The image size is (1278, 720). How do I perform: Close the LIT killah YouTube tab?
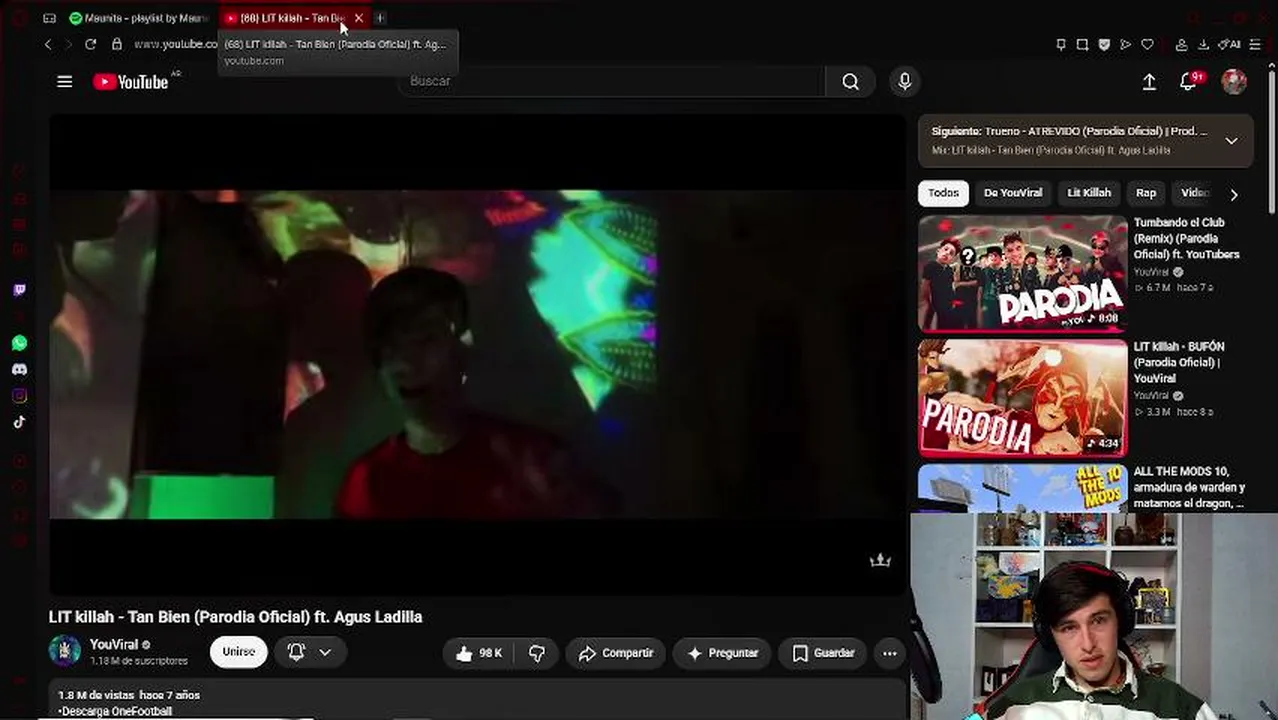(358, 18)
